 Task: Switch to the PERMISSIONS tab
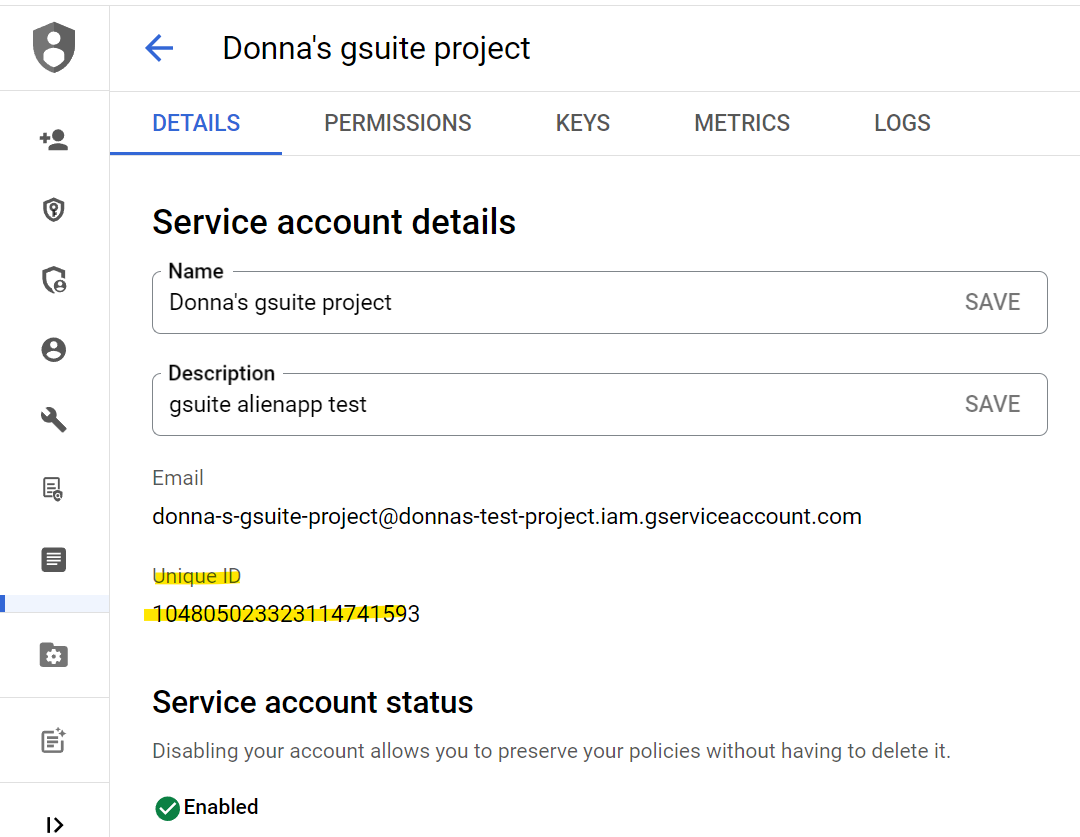coord(397,123)
